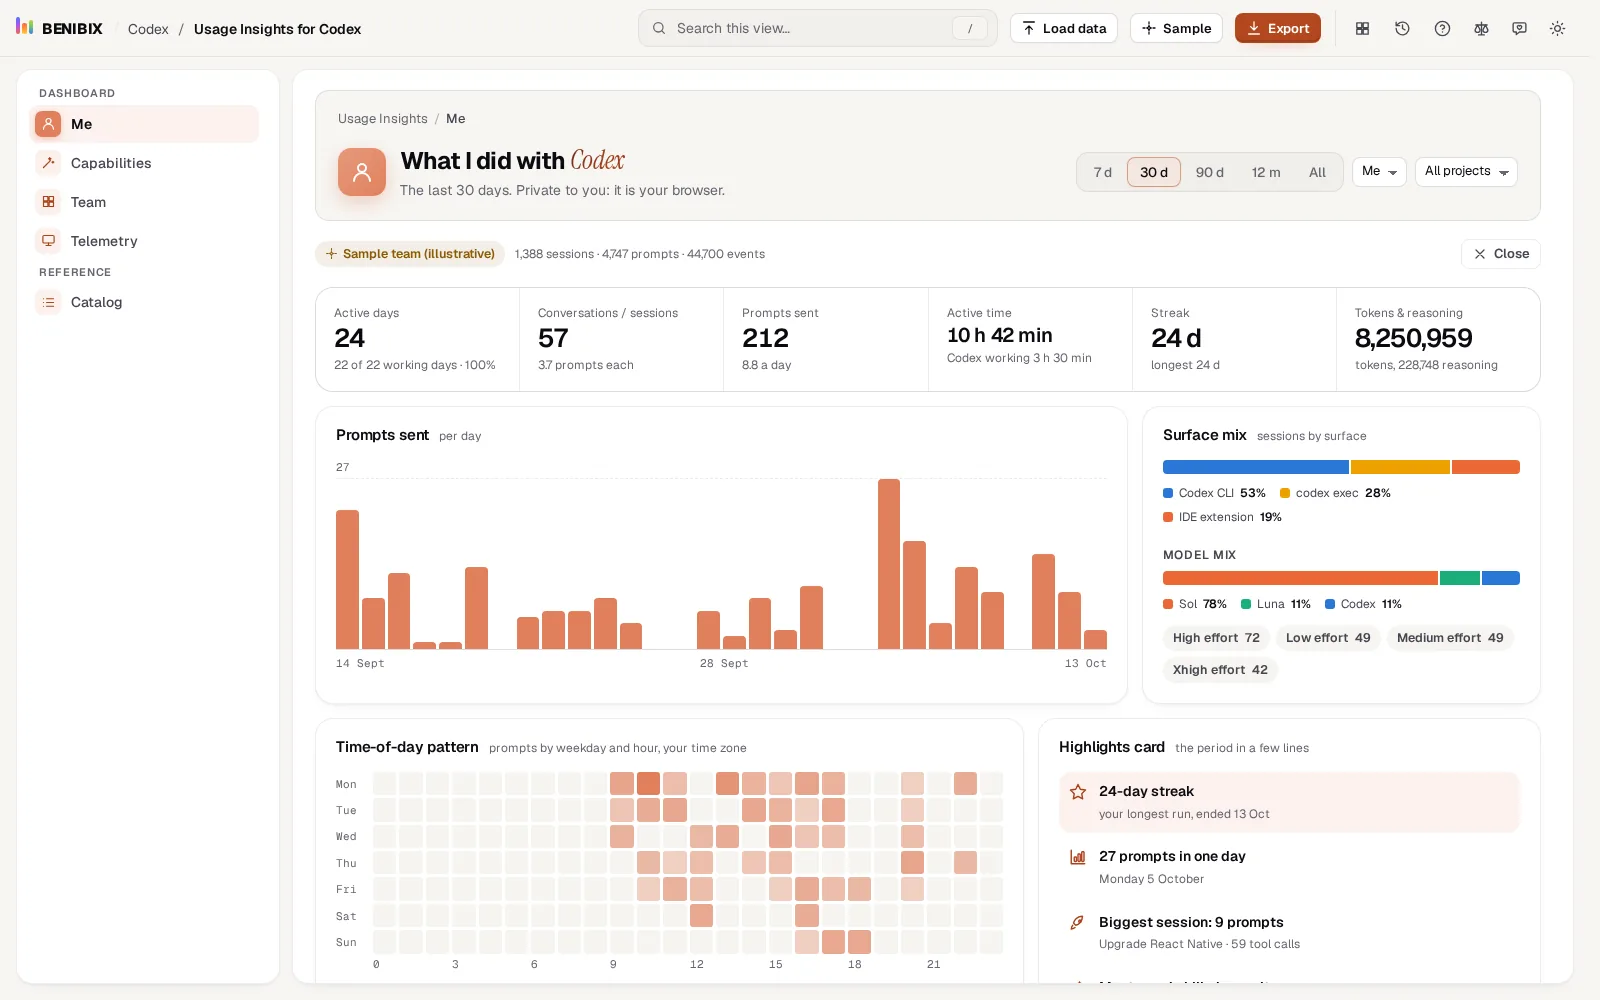Select the 30 d time range
This screenshot has width=1600, height=1000.
(x=1154, y=172)
